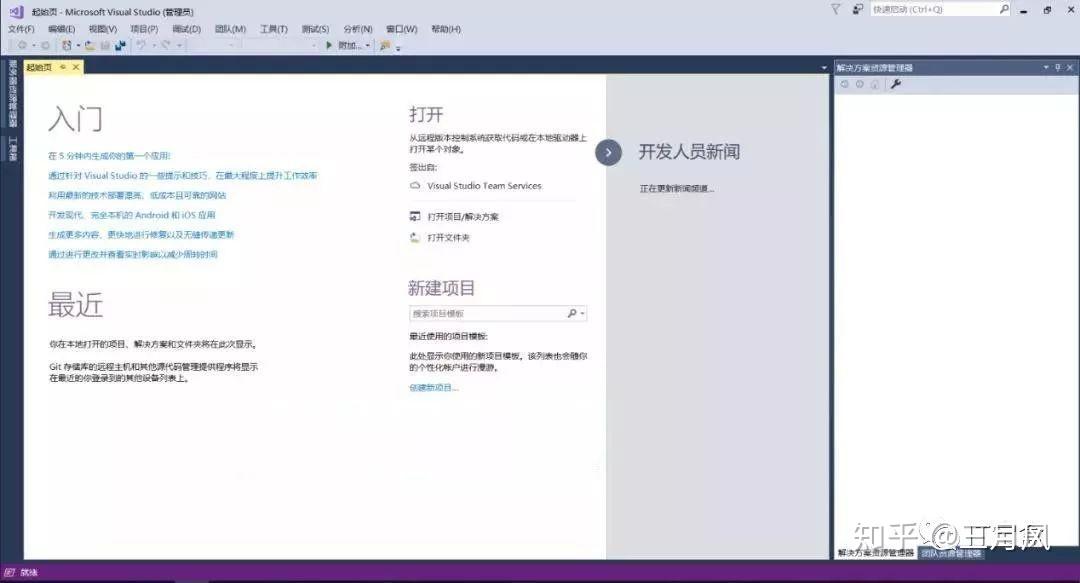Toggle auto-hide pin of Solution Explorer panel
The image size is (1080, 583).
click(1058, 68)
